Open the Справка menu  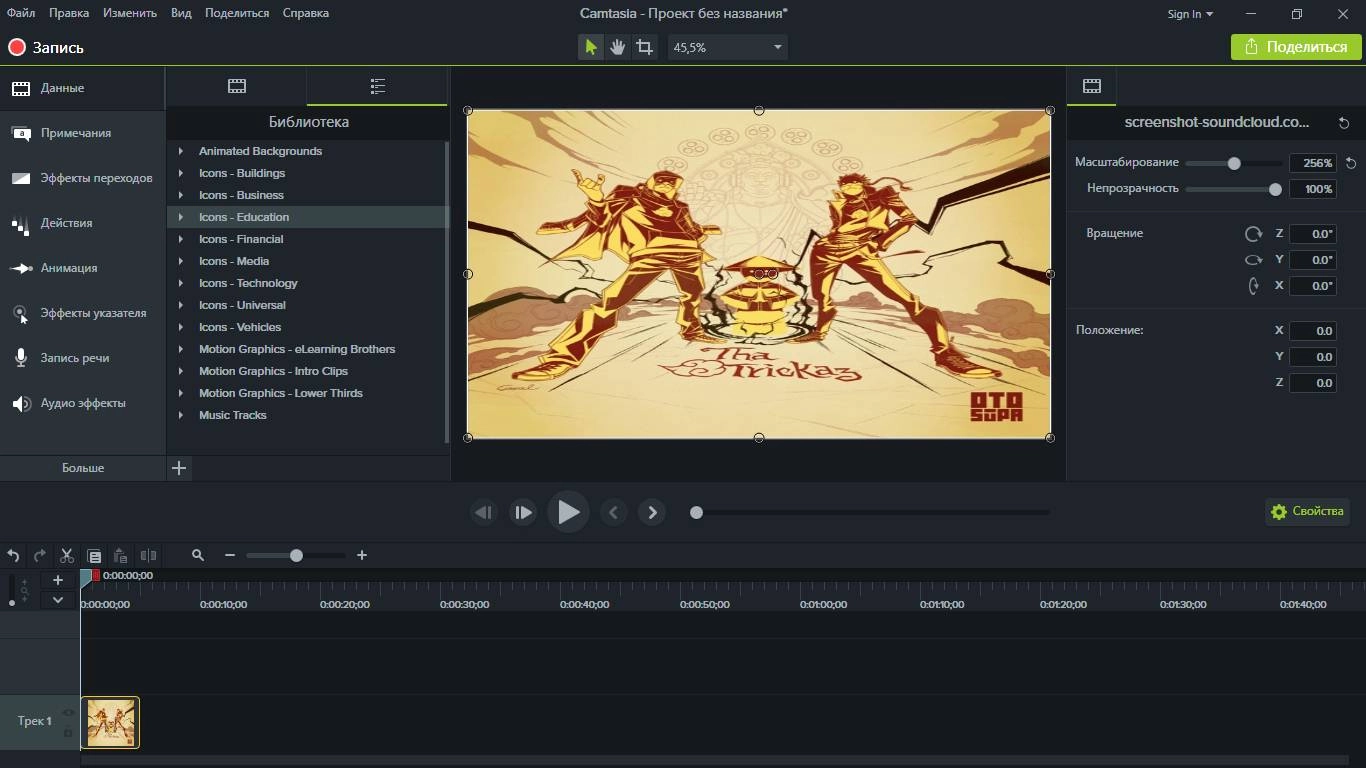coord(305,13)
